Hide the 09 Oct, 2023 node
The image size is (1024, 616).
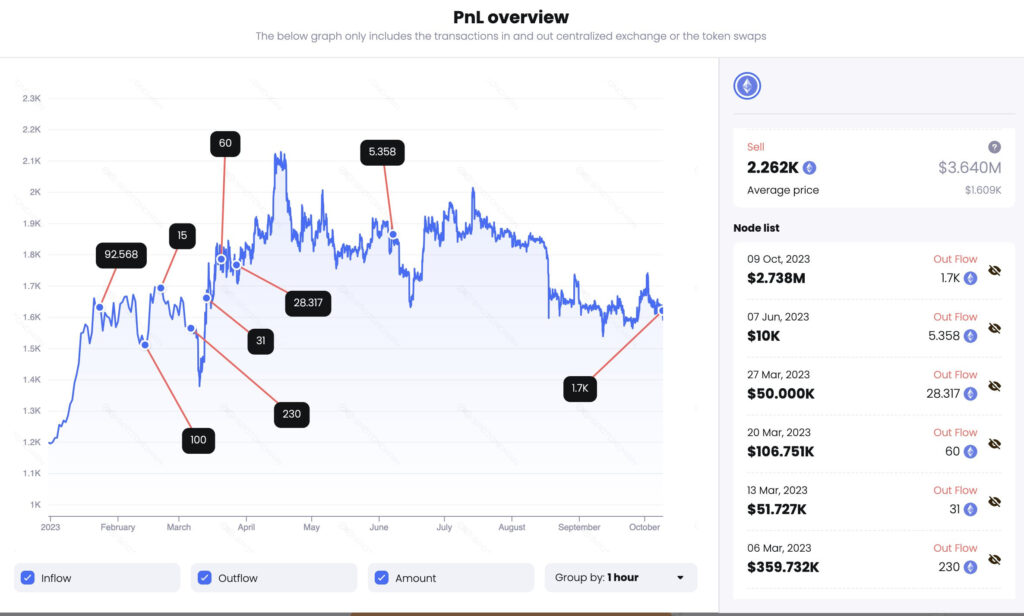(x=994, y=270)
